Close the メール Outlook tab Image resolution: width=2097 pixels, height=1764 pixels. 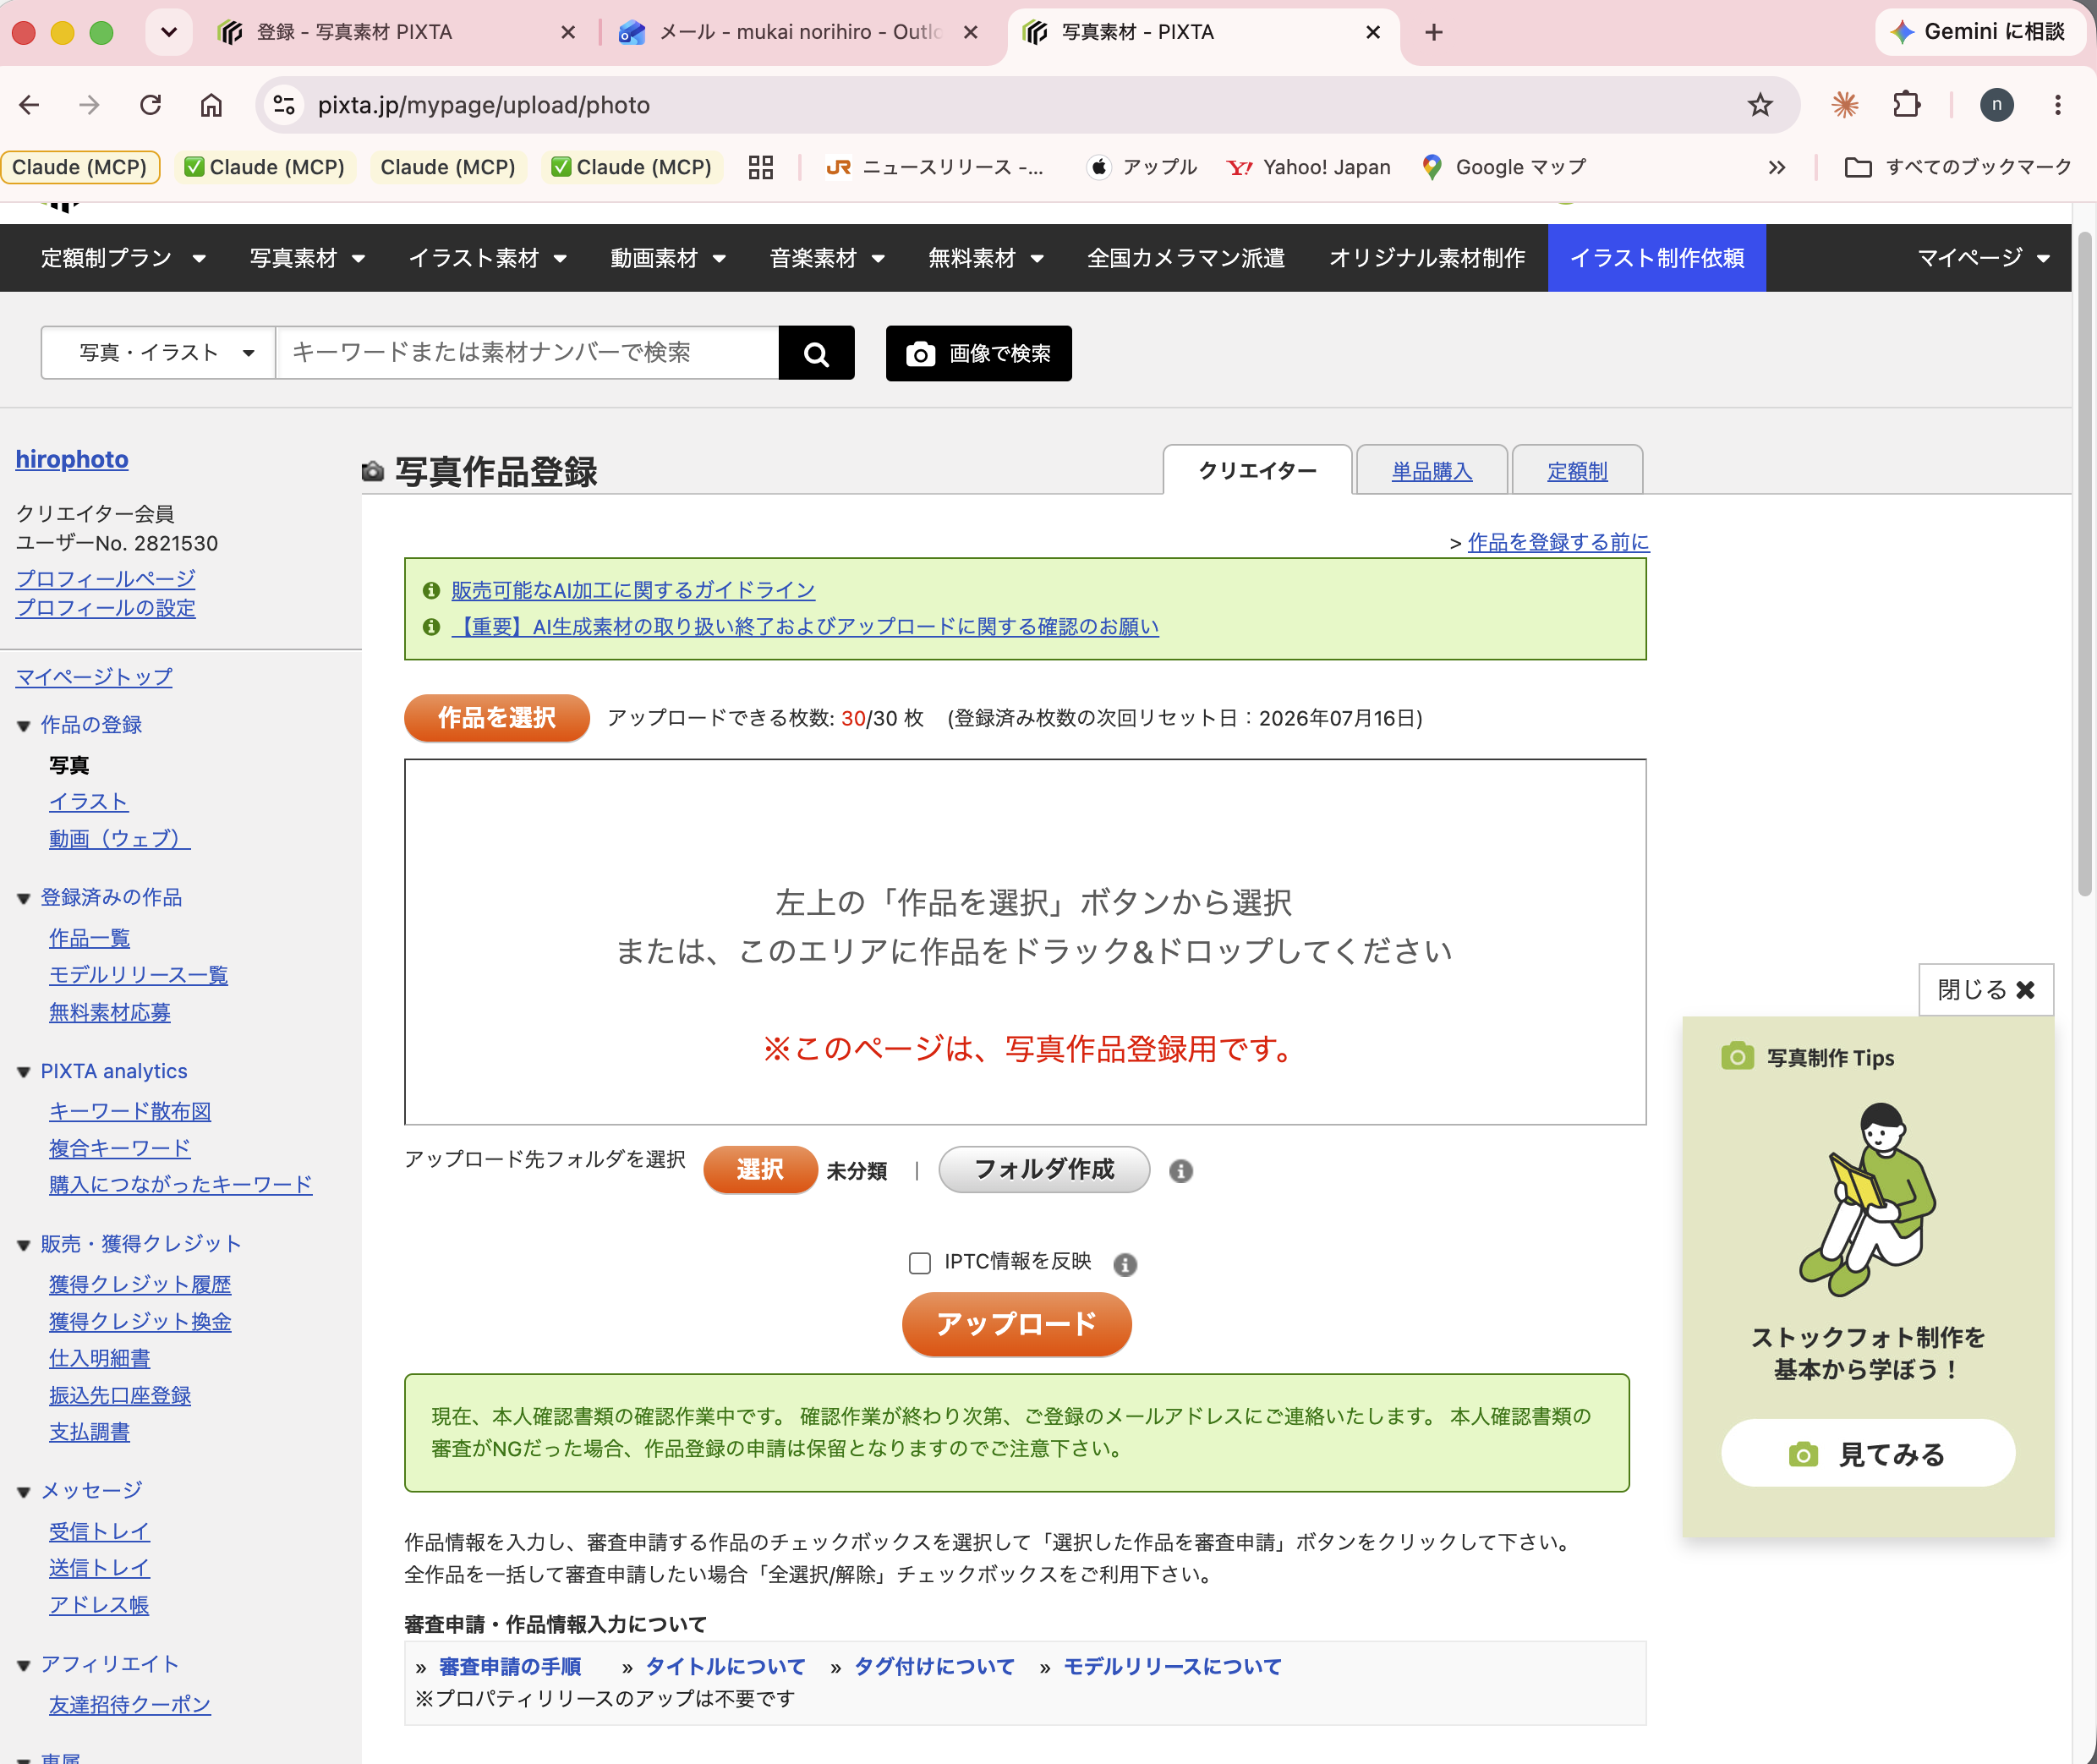(x=970, y=32)
